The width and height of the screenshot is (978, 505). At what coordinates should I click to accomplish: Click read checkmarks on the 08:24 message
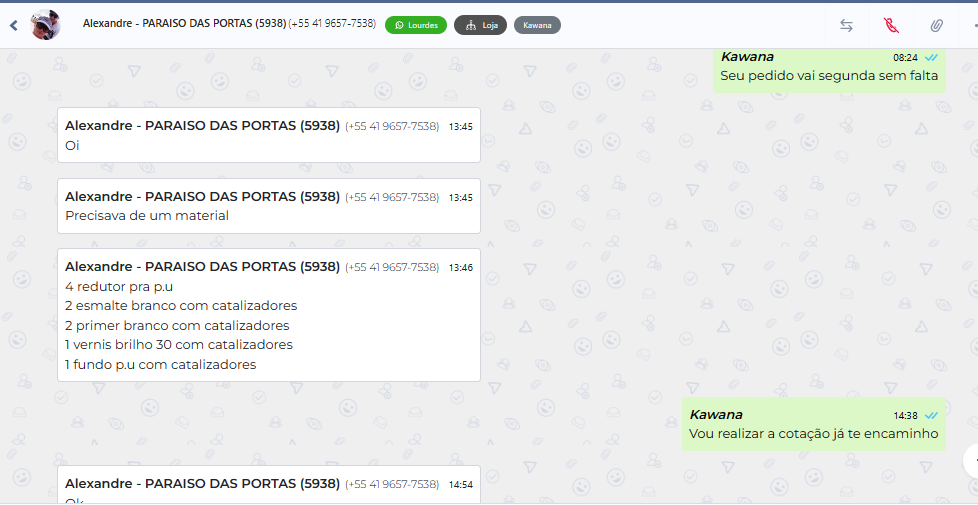931,58
